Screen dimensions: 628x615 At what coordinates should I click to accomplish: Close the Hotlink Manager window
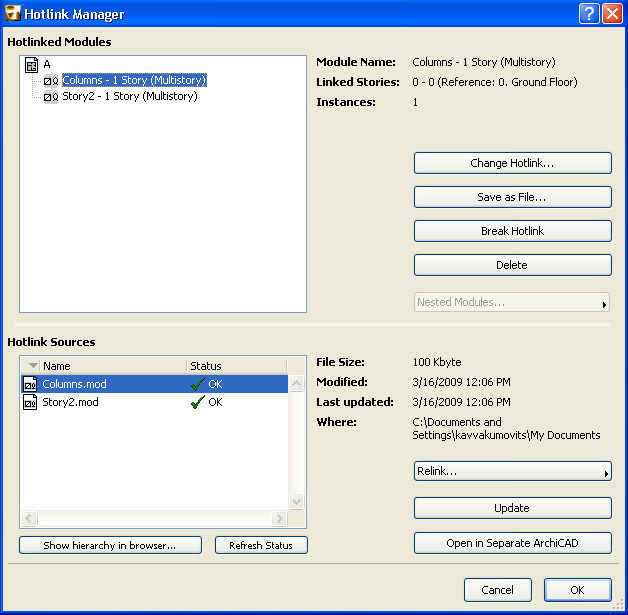[x=613, y=14]
